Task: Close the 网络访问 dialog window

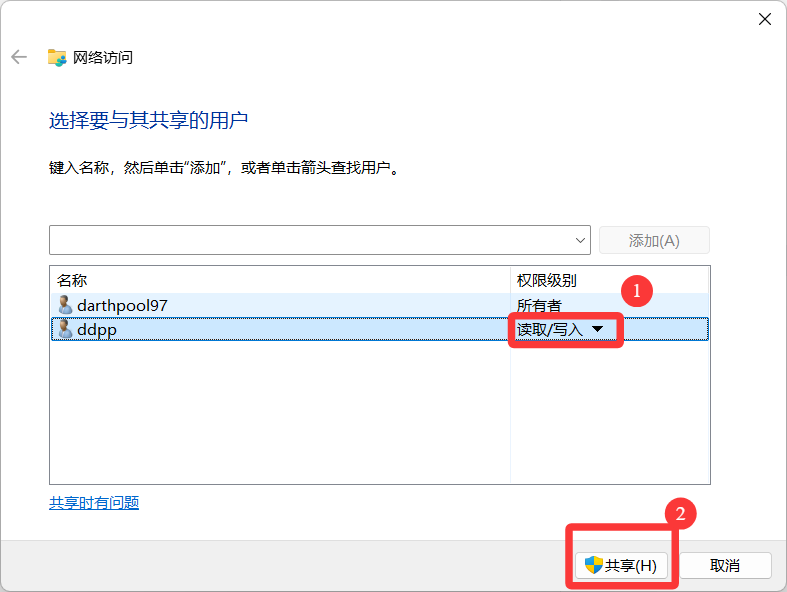Action: pos(764,19)
